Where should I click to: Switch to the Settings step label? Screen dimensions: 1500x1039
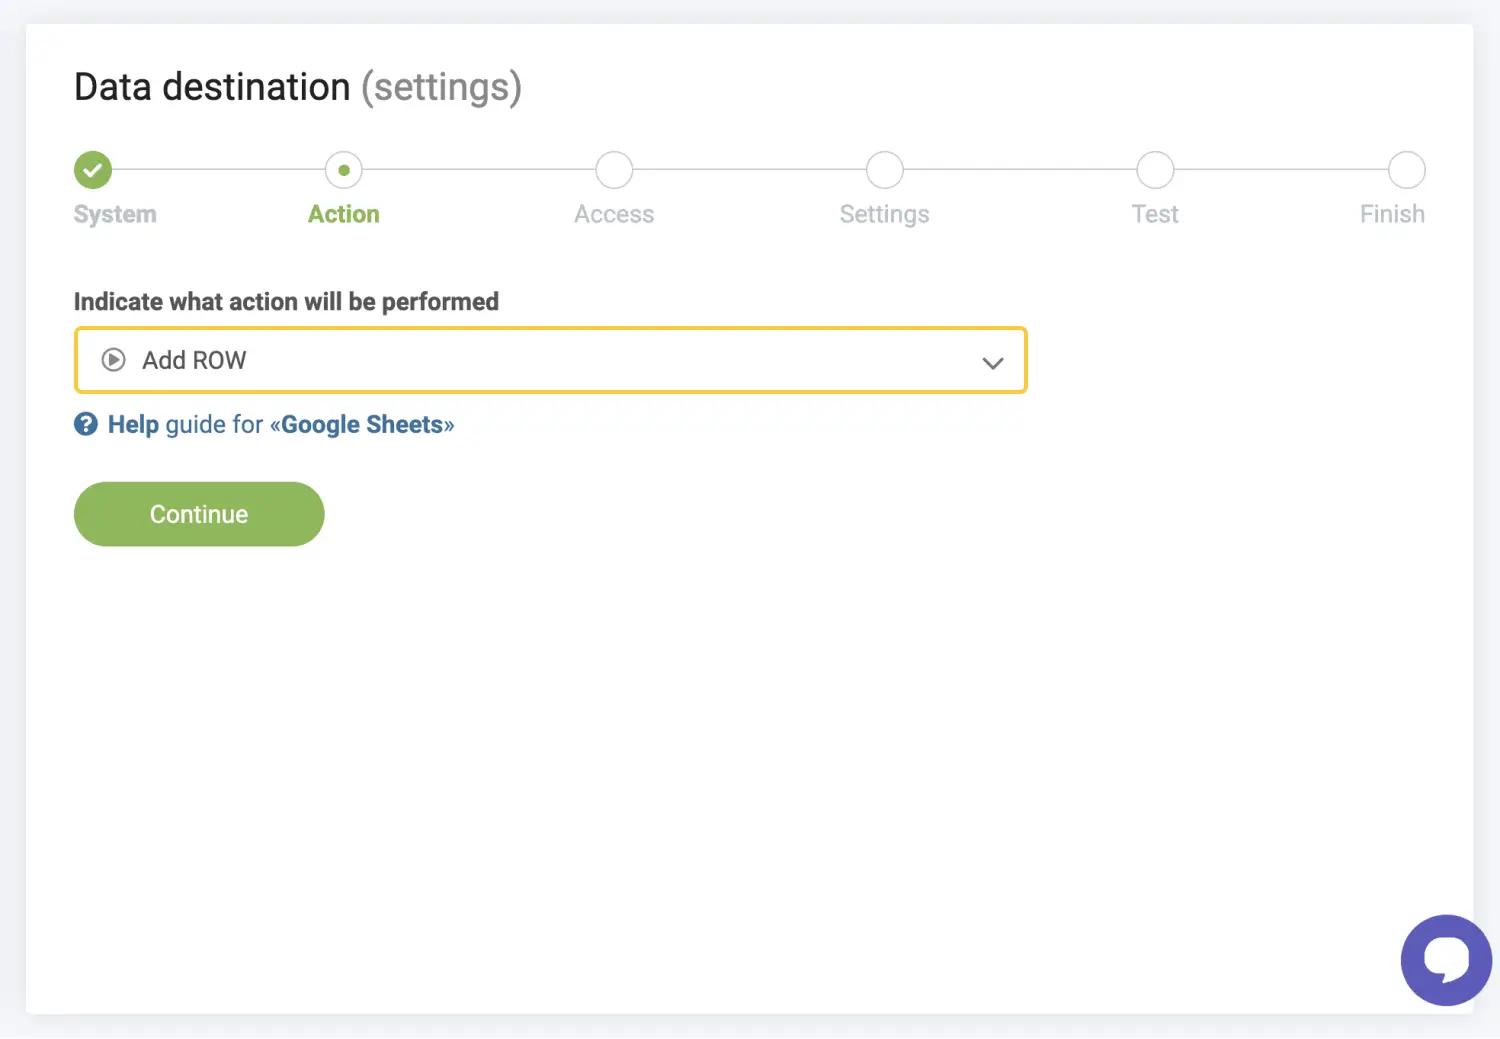pos(885,215)
